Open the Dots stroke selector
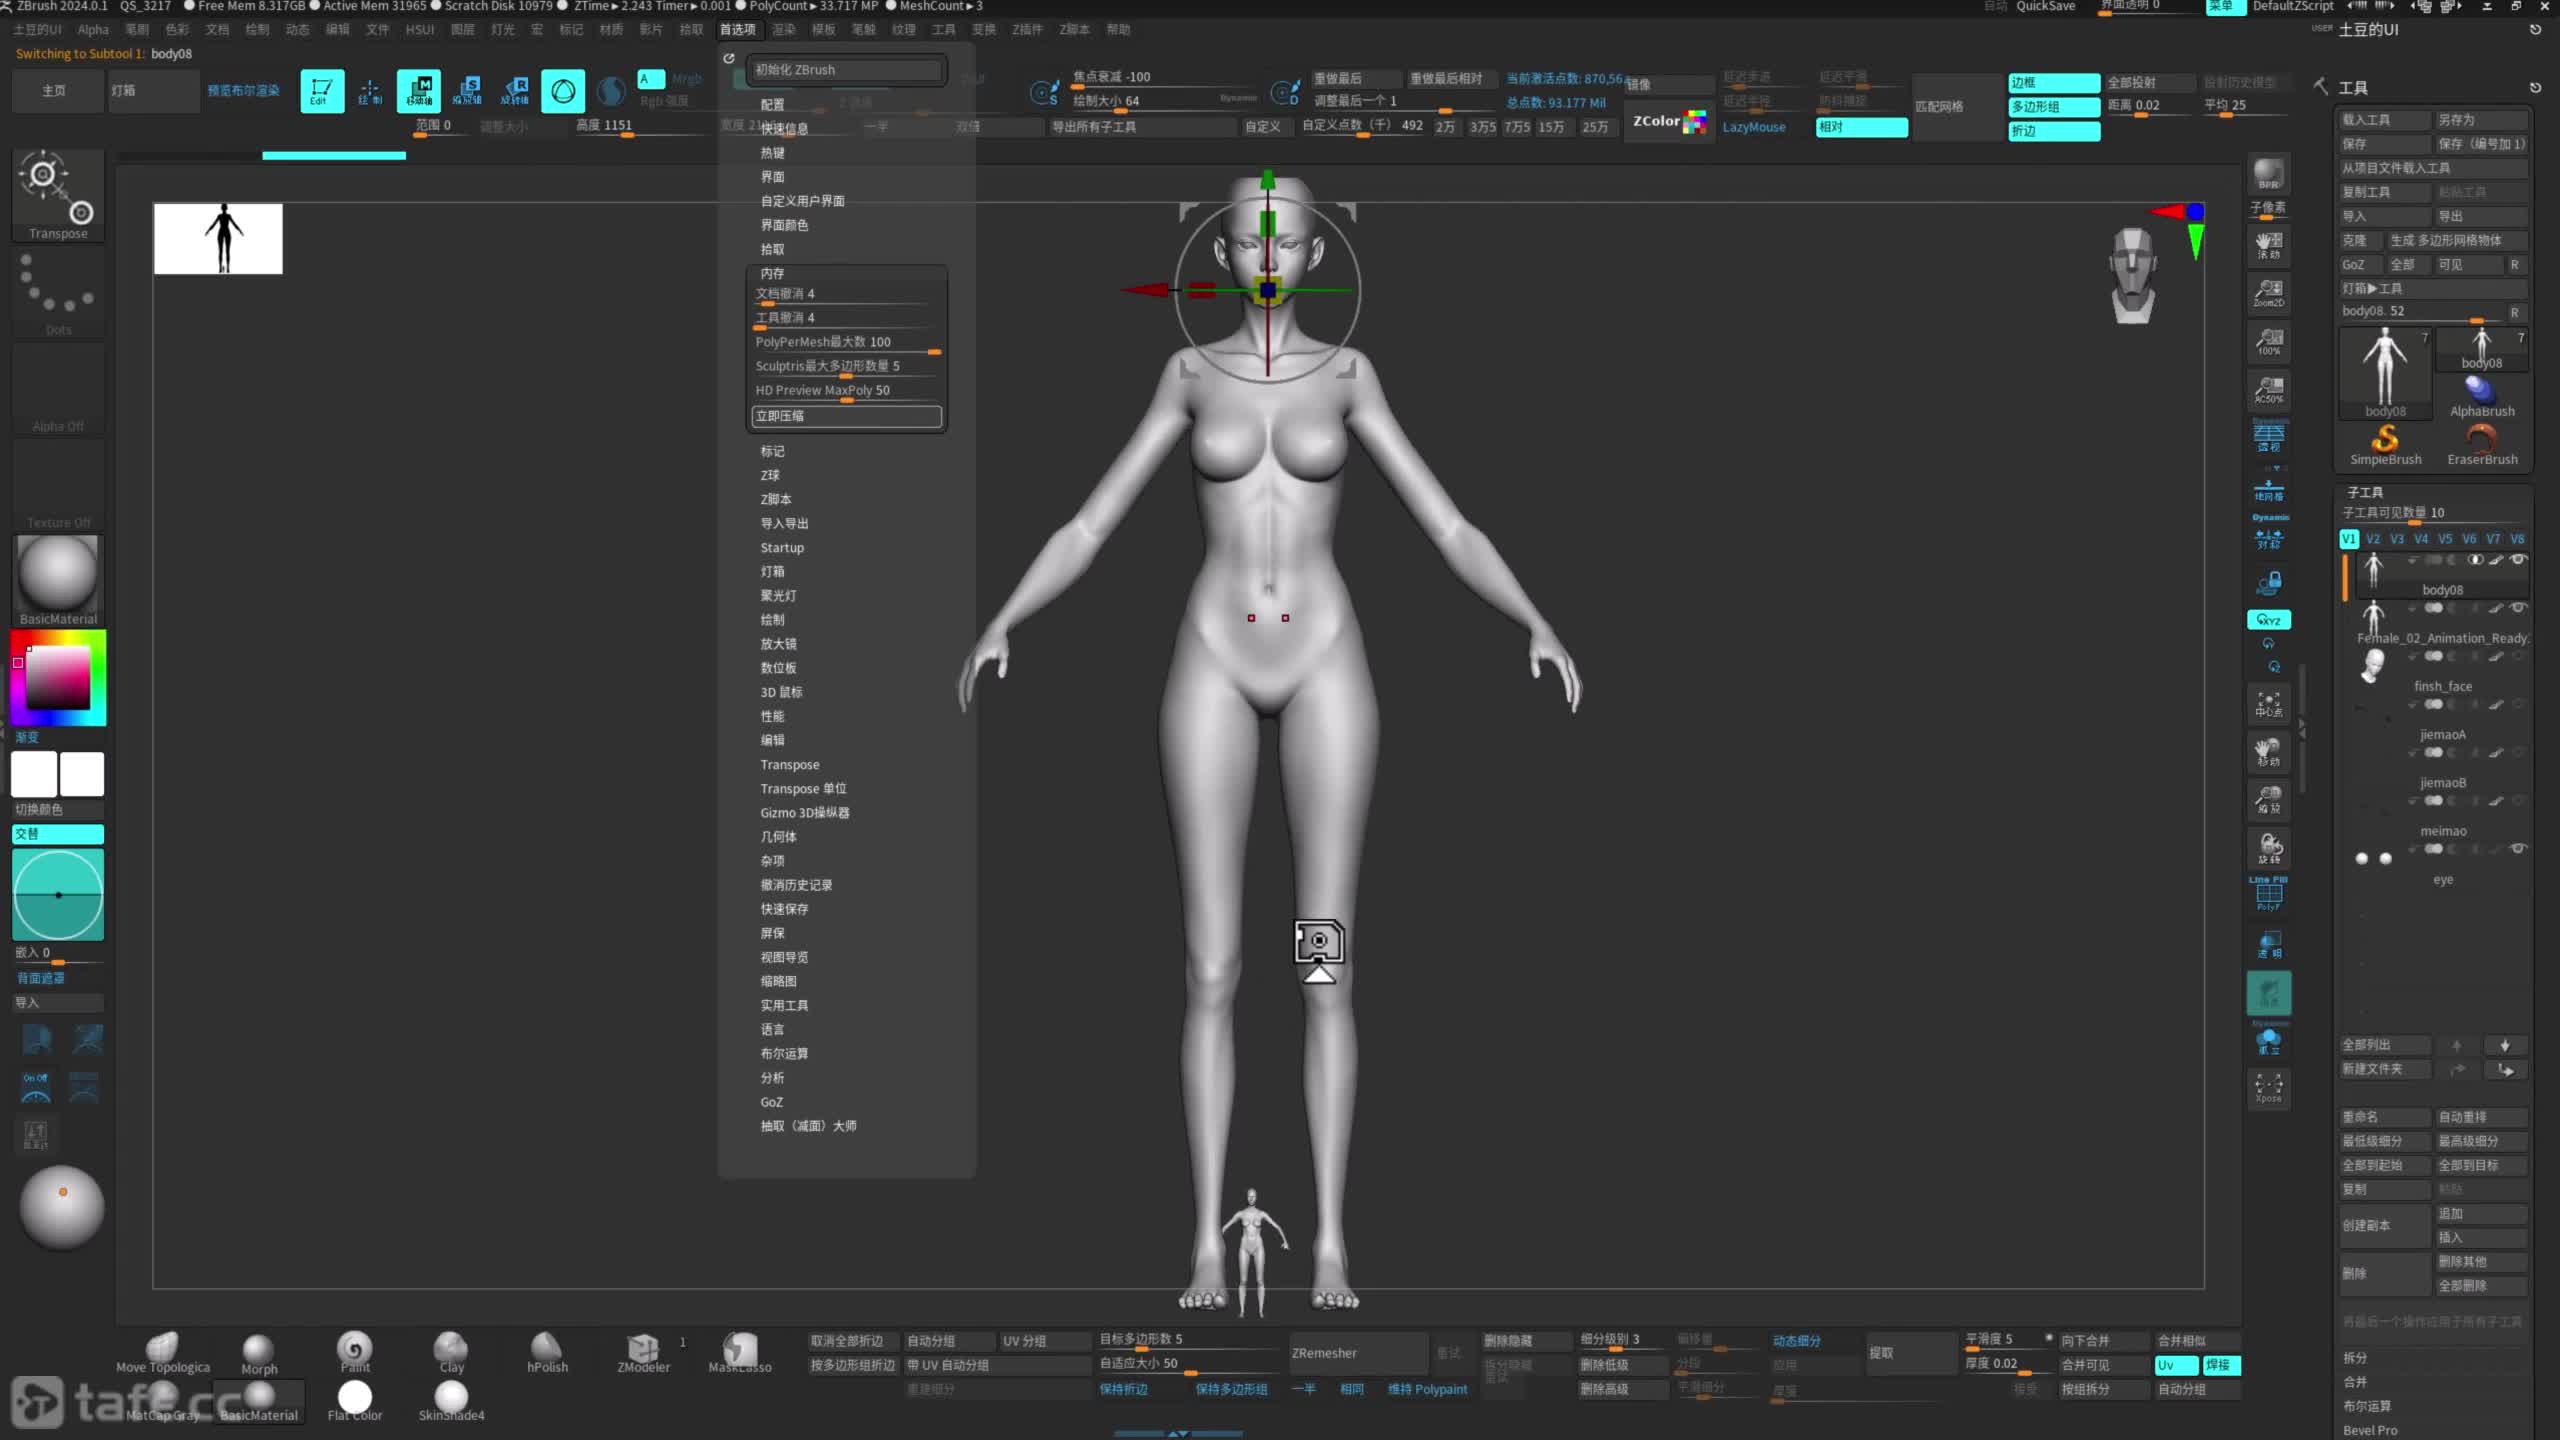The width and height of the screenshot is (2560, 1440). pyautogui.click(x=58, y=292)
